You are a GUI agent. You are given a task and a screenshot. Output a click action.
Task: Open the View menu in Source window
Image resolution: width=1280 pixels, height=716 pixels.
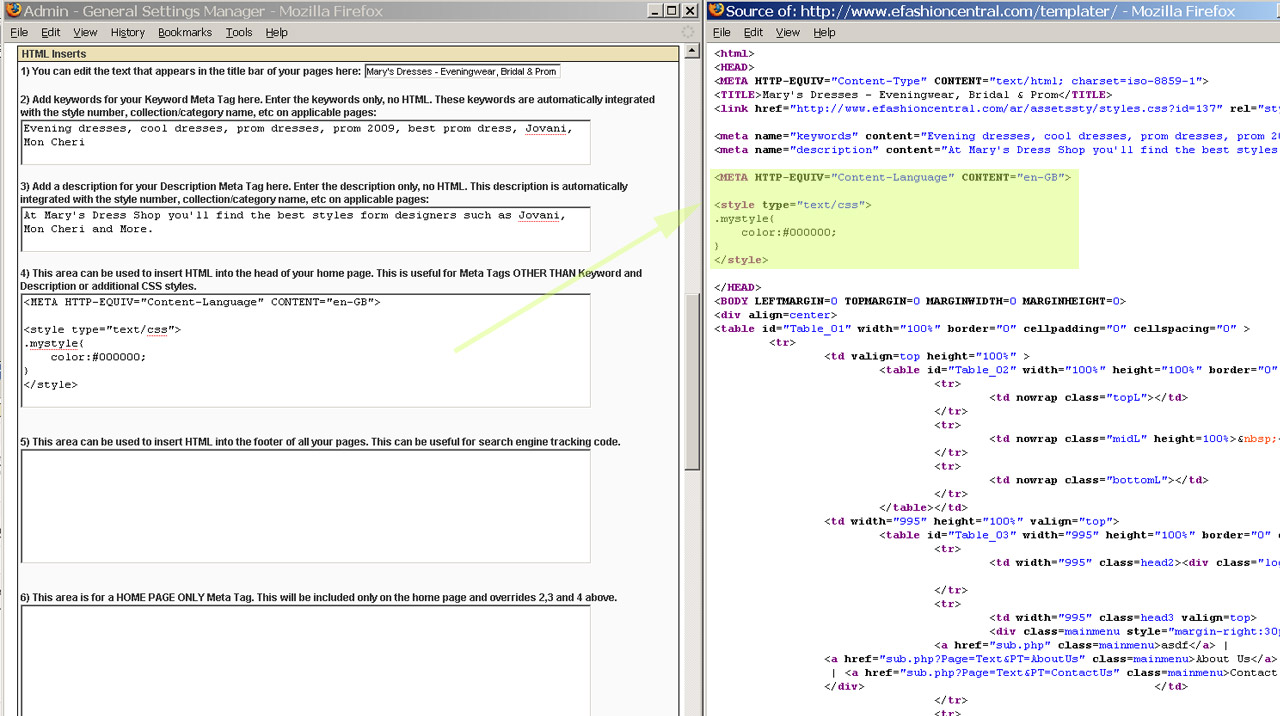click(788, 32)
